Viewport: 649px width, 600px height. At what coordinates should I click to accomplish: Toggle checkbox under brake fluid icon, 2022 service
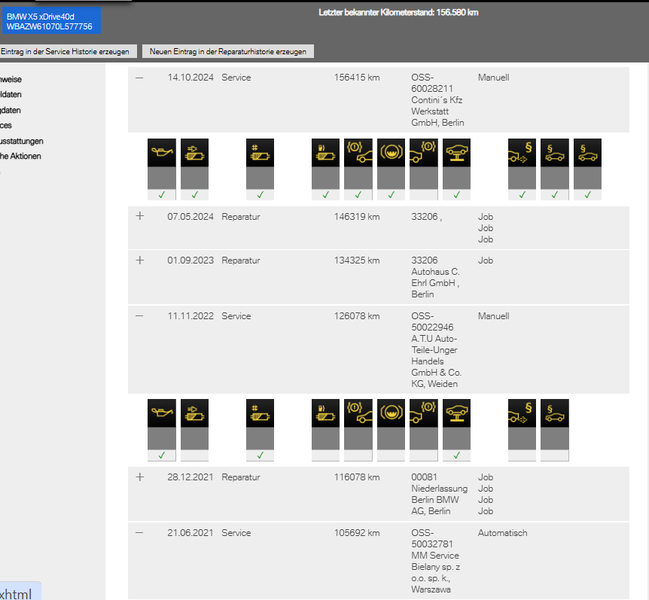391,455
